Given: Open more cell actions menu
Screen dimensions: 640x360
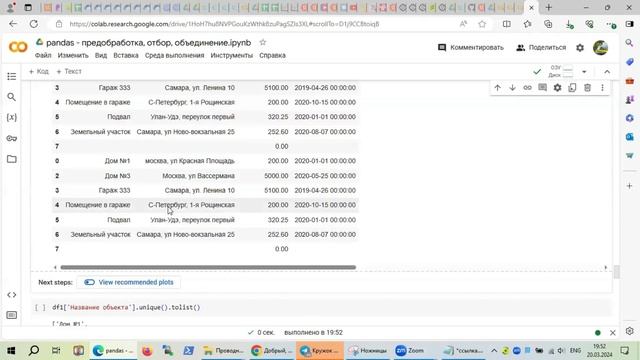Looking at the screenshot, I should tap(602, 88).
